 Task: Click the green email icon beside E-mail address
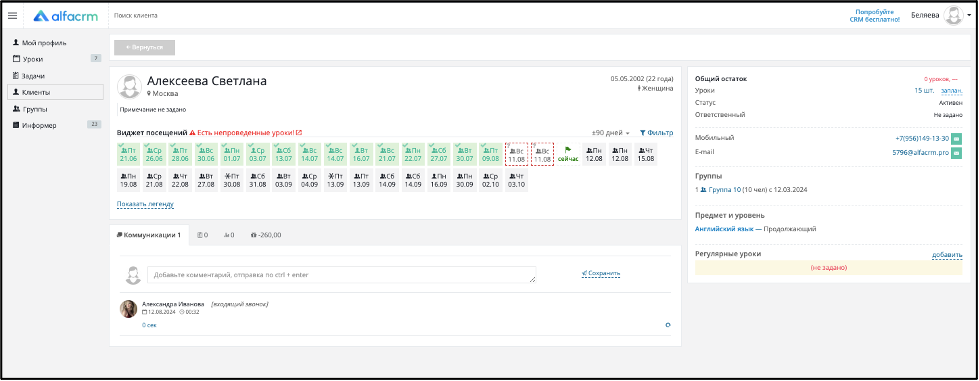coord(957,152)
